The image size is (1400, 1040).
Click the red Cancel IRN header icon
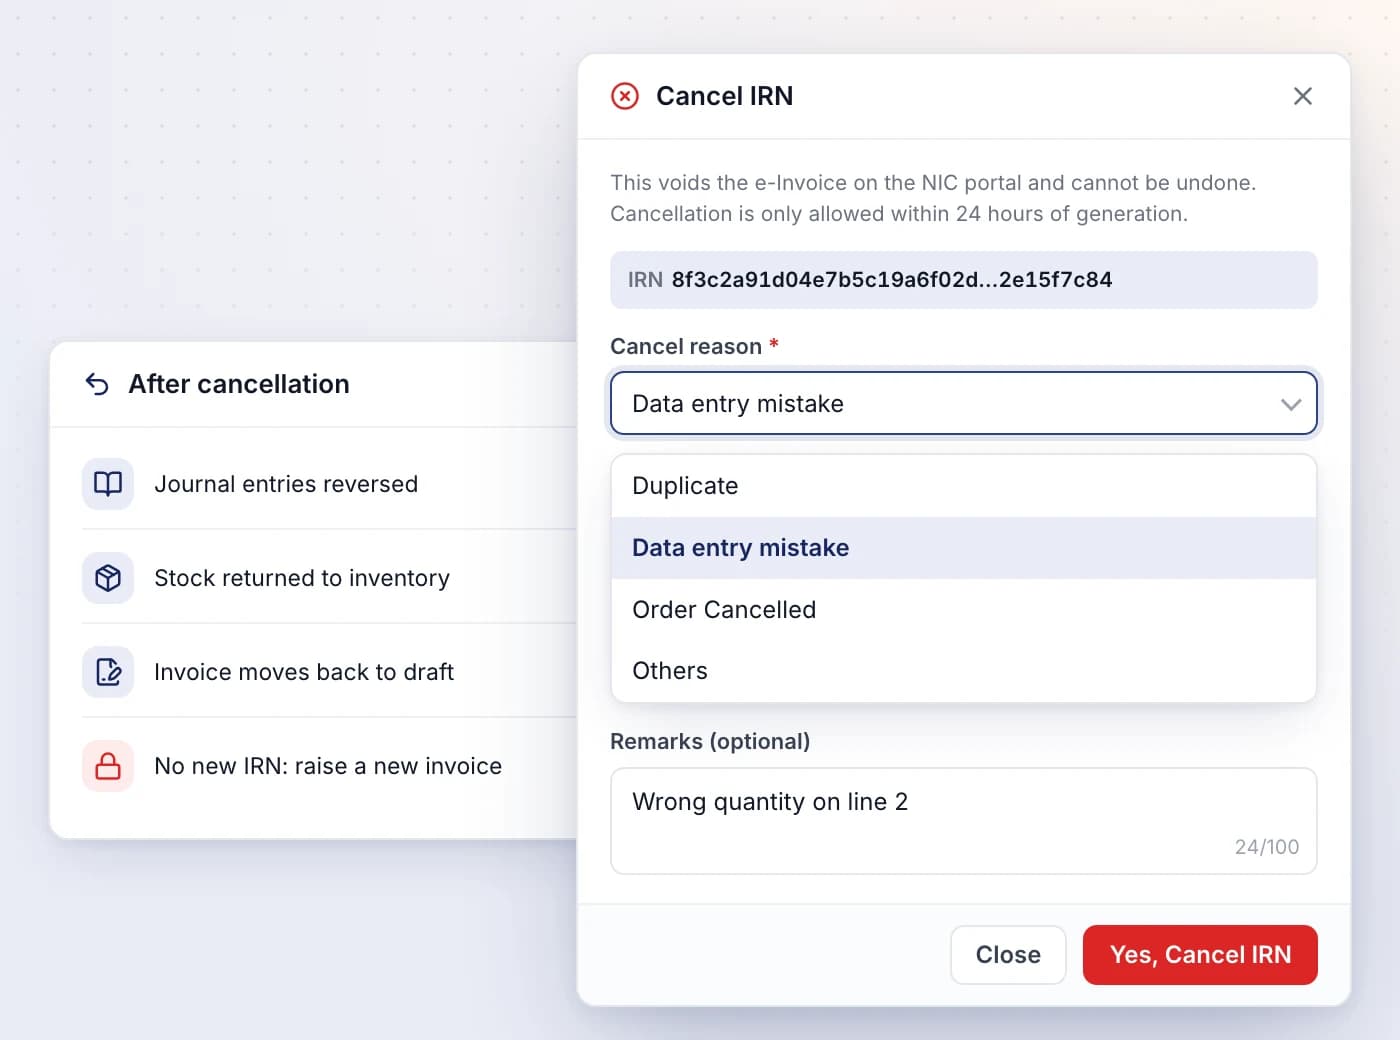(x=625, y=96)
